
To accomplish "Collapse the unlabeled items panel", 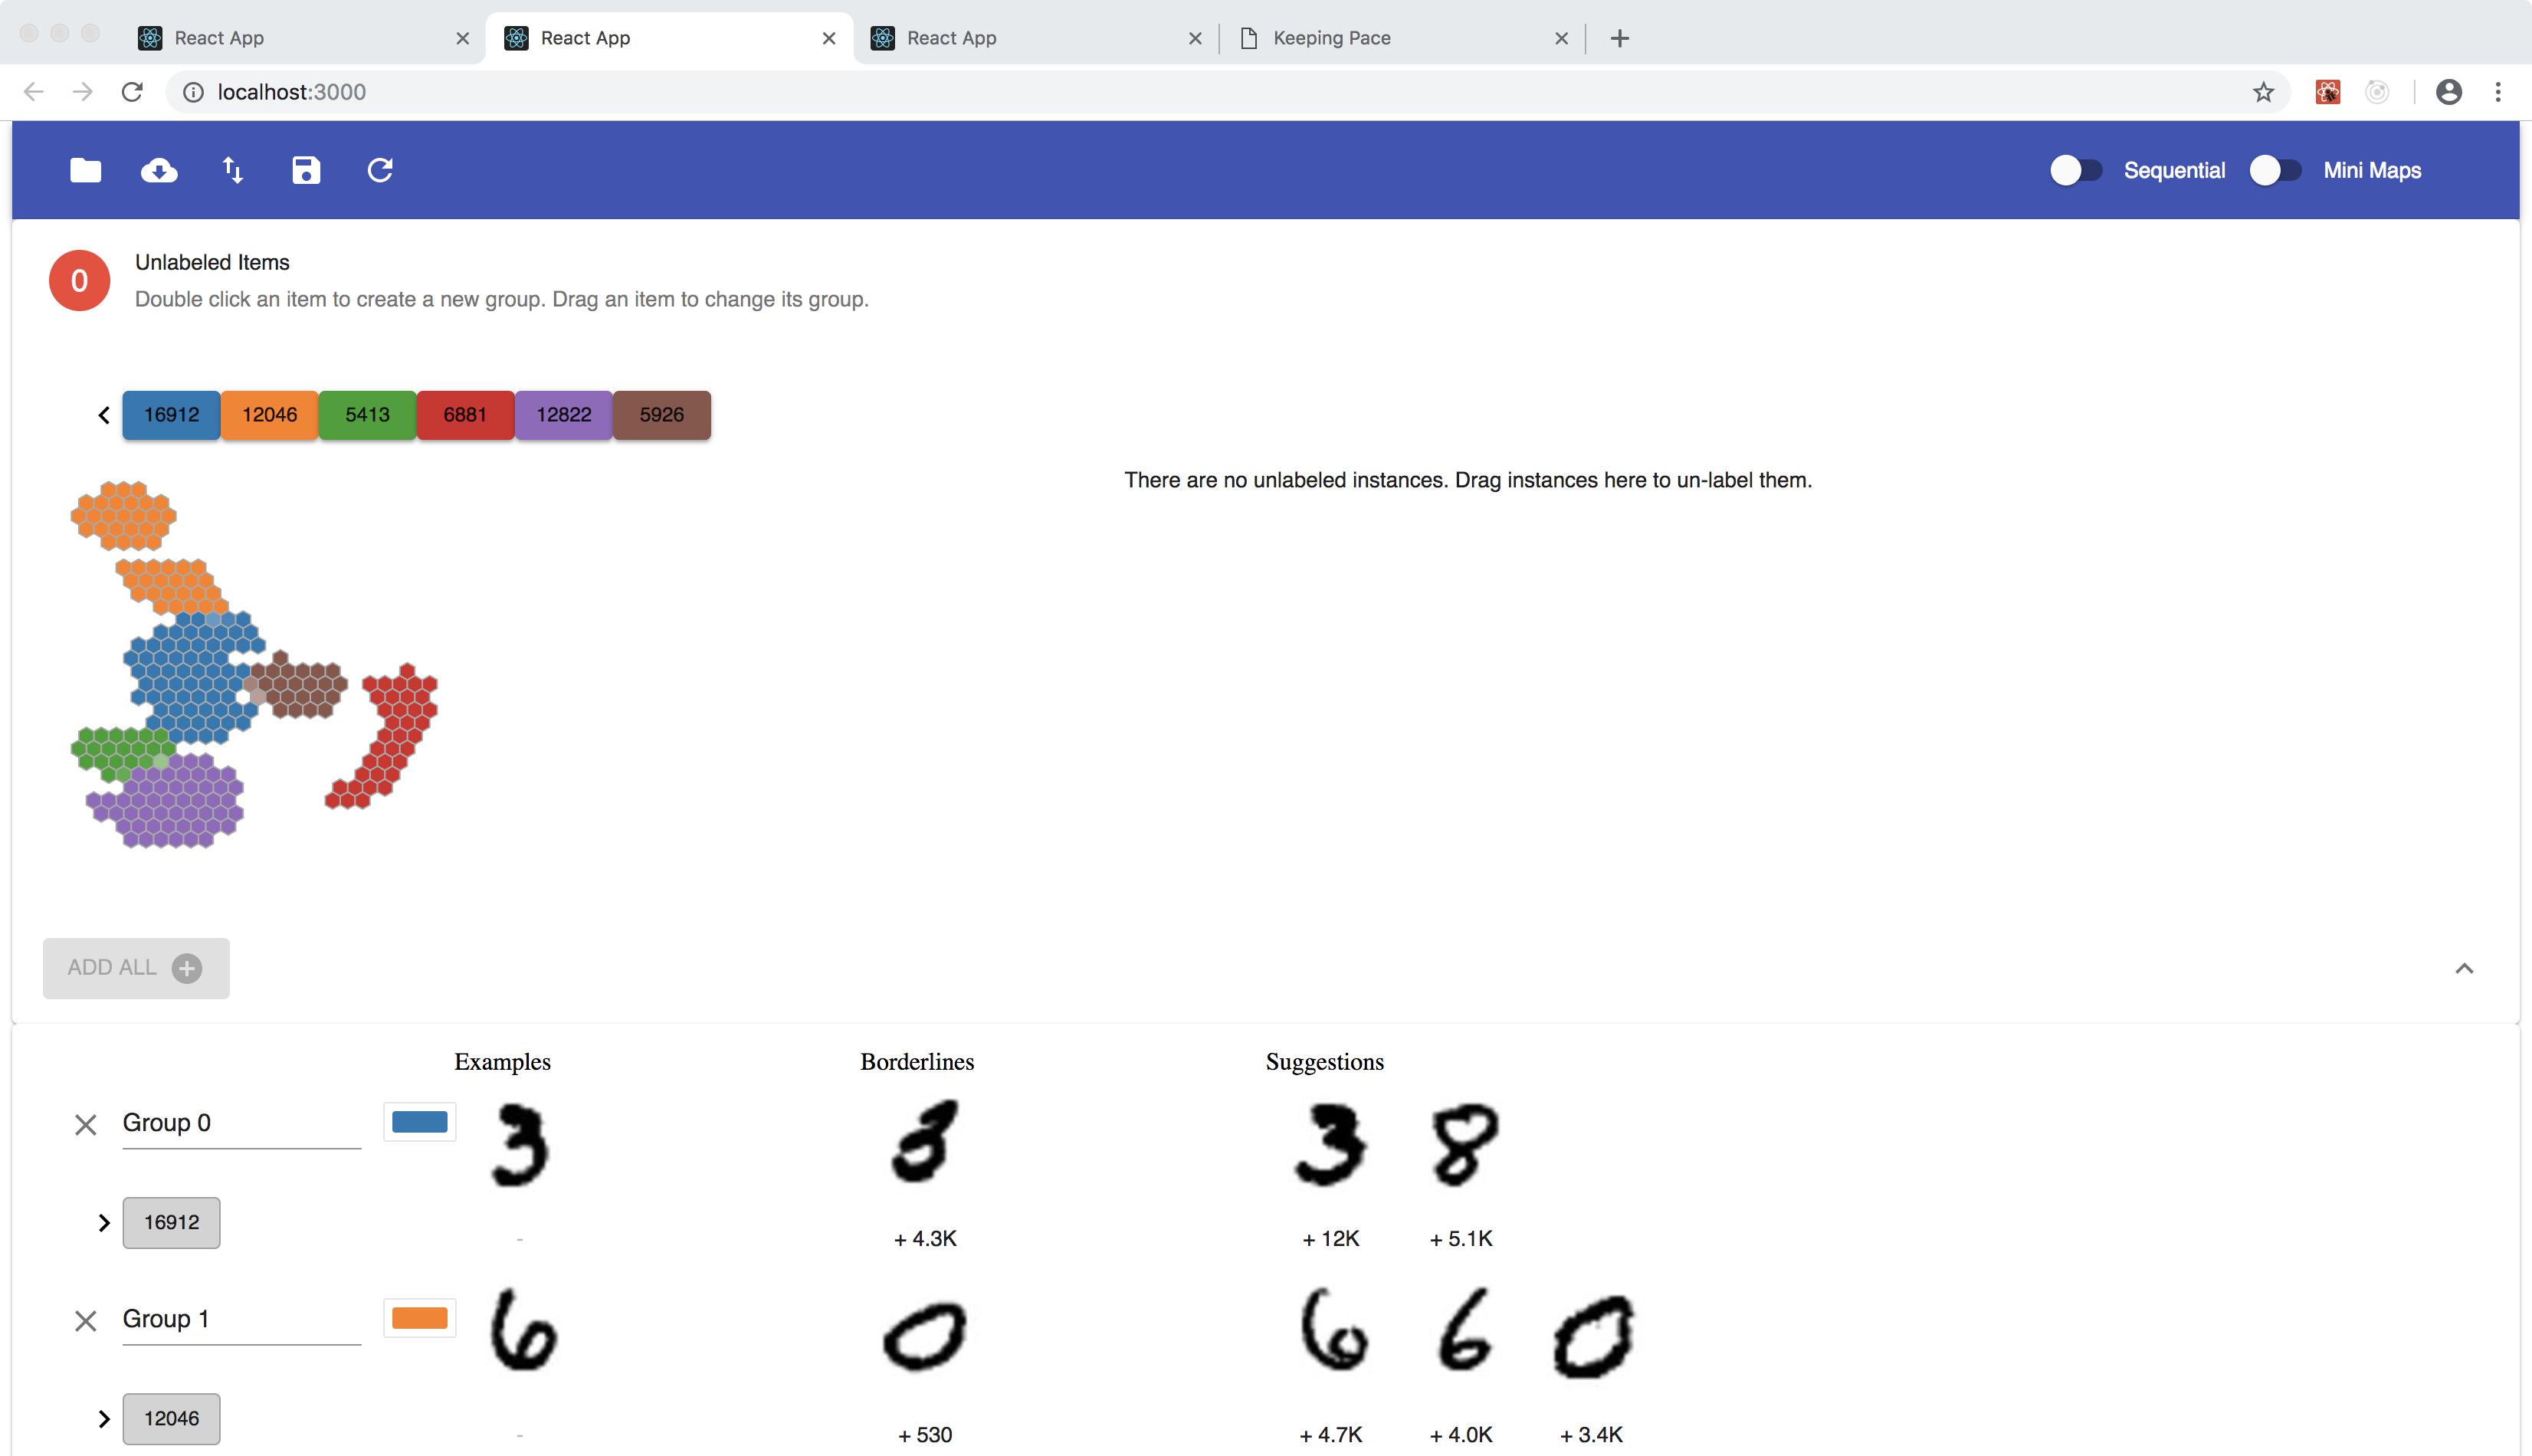I will coord(2464,968).
